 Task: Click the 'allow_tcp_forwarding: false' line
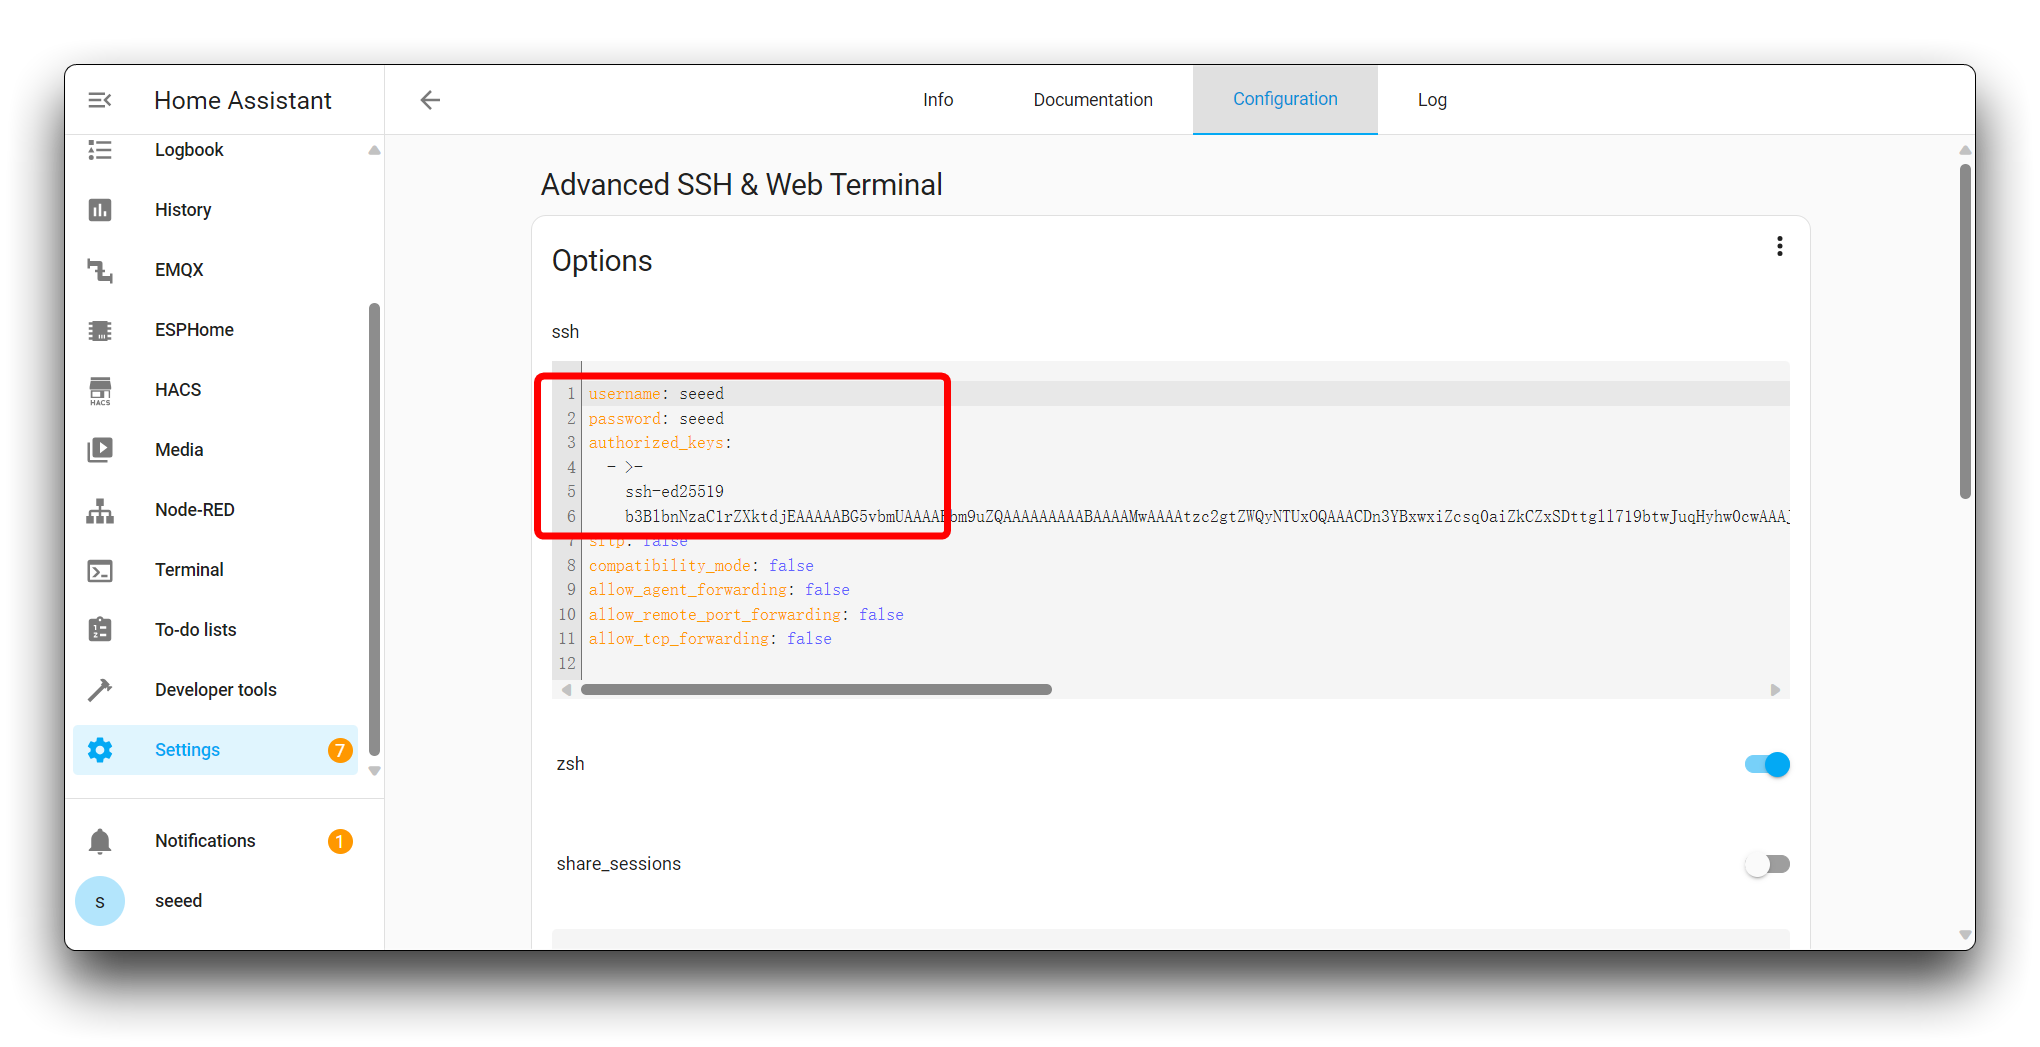coord(710,639)
